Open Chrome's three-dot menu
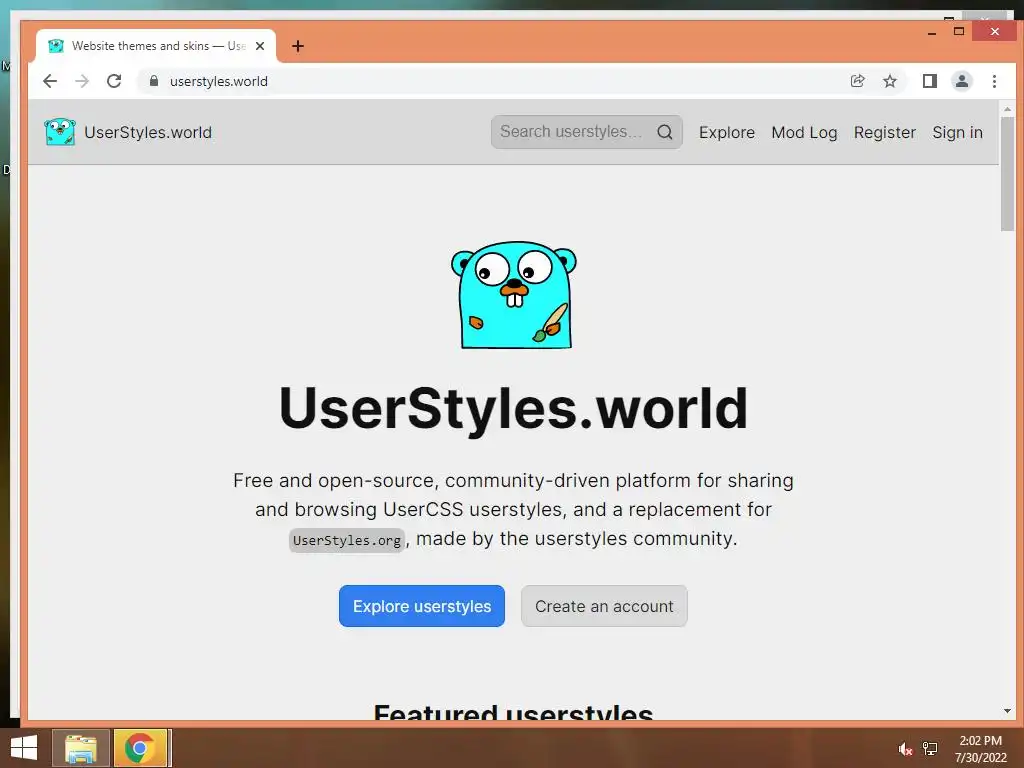The height and width of the screenshot is (768, 1024). [994, 81]
